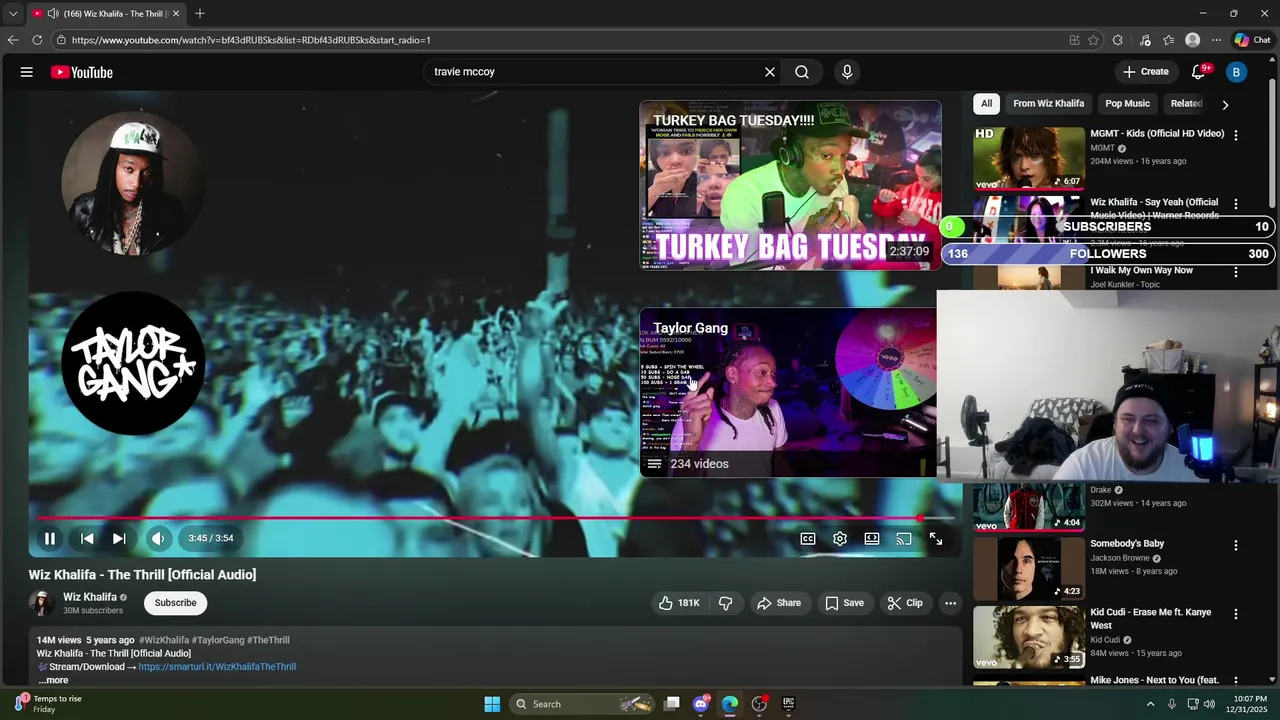Go back in the browser
This screenshot has height=720, width=1280.
coord(12,40)
